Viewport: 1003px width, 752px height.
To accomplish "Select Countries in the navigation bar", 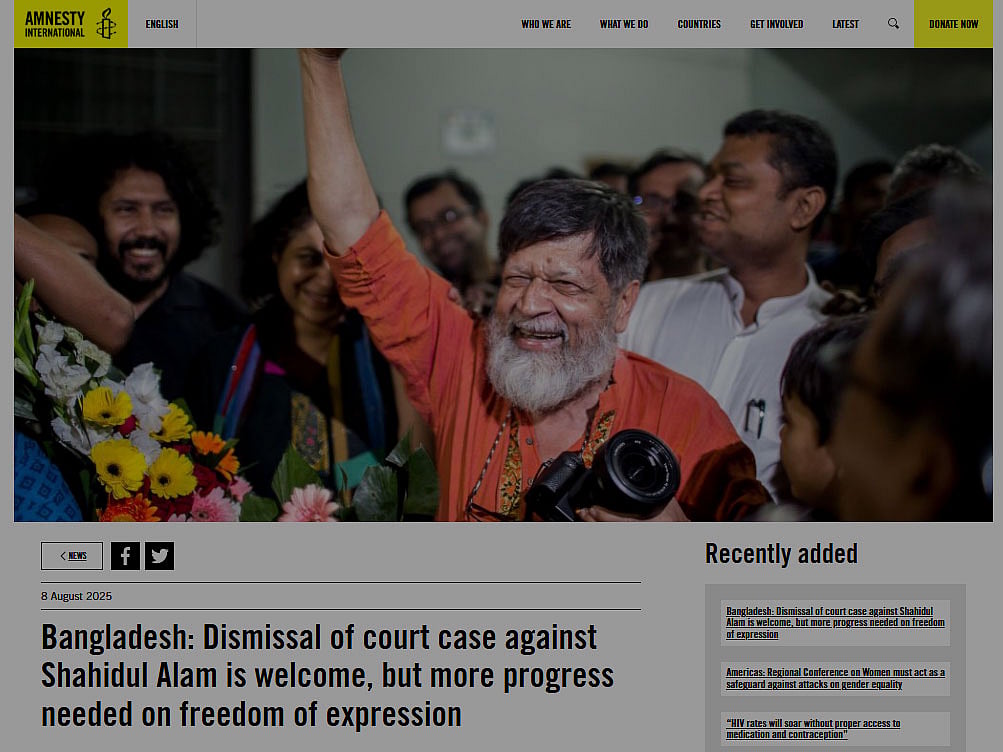I will (x=699, y=24).
